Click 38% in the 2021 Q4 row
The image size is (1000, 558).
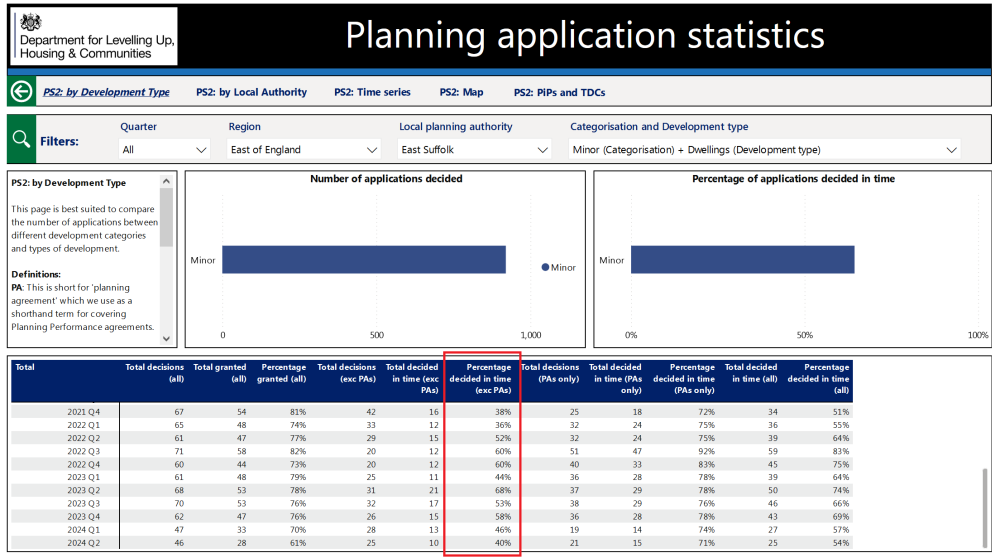[x=503, y=412]
